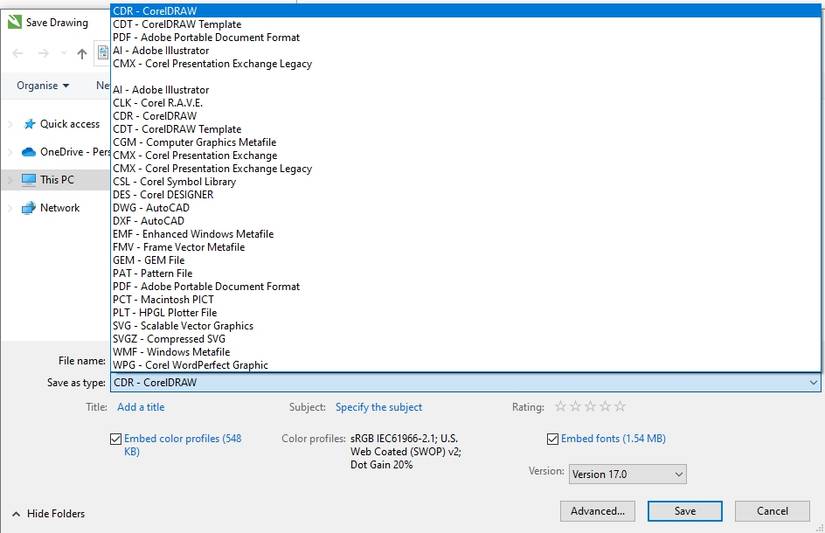The image size is (825, 533).
Task: Click the Save as type field
Action: pos(466,383)
